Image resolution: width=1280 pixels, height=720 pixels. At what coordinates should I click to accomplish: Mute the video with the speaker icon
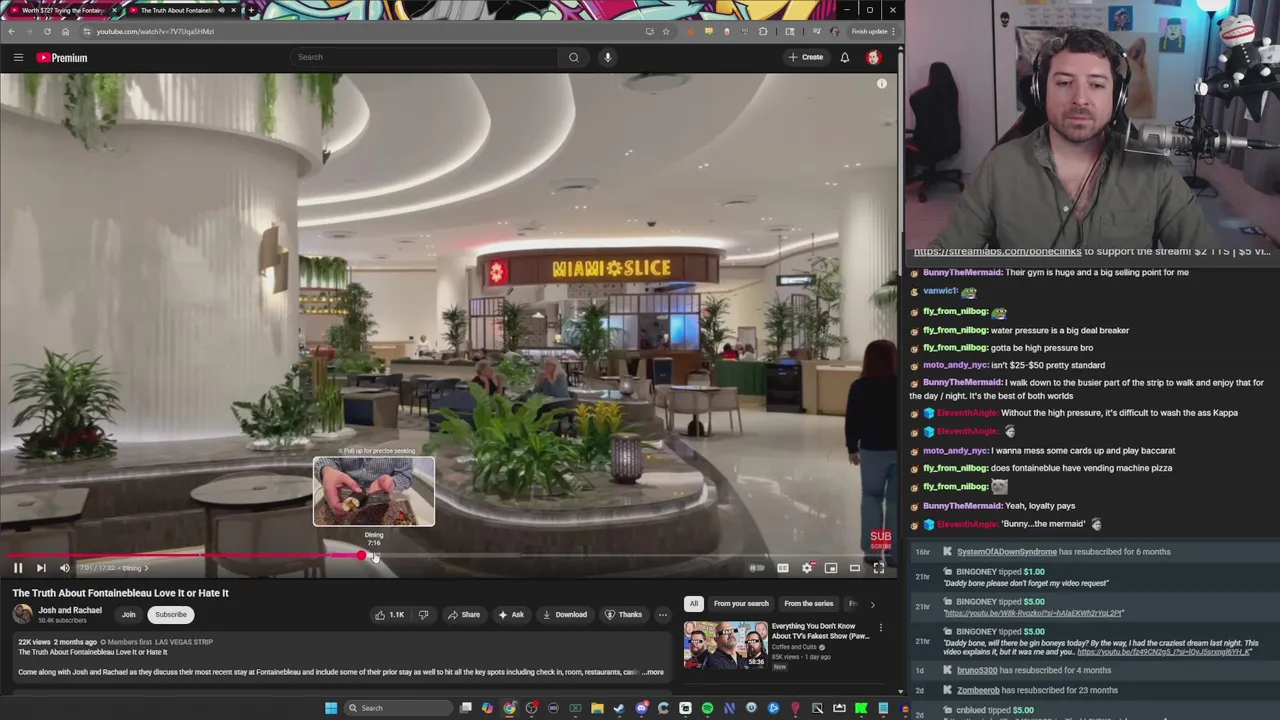65,568
